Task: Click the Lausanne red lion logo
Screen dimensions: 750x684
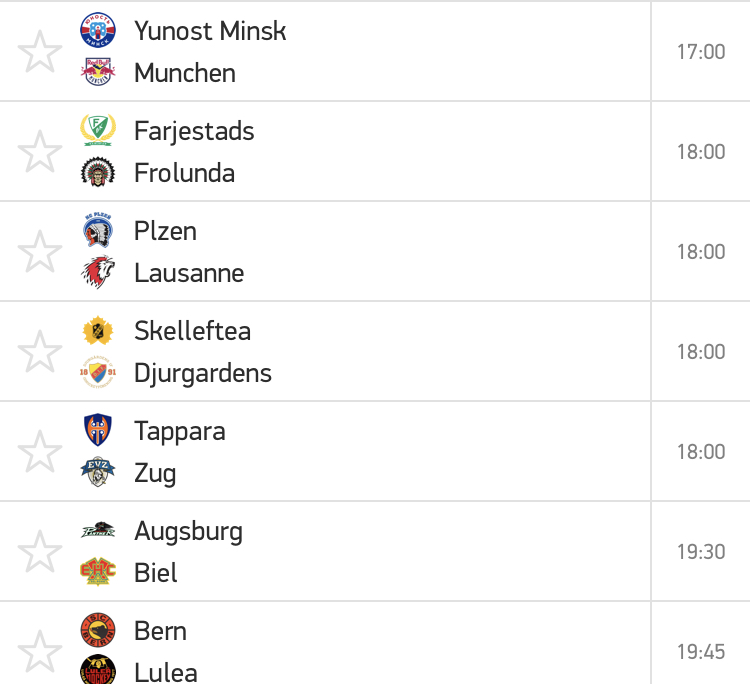Action: click(98, 272)
